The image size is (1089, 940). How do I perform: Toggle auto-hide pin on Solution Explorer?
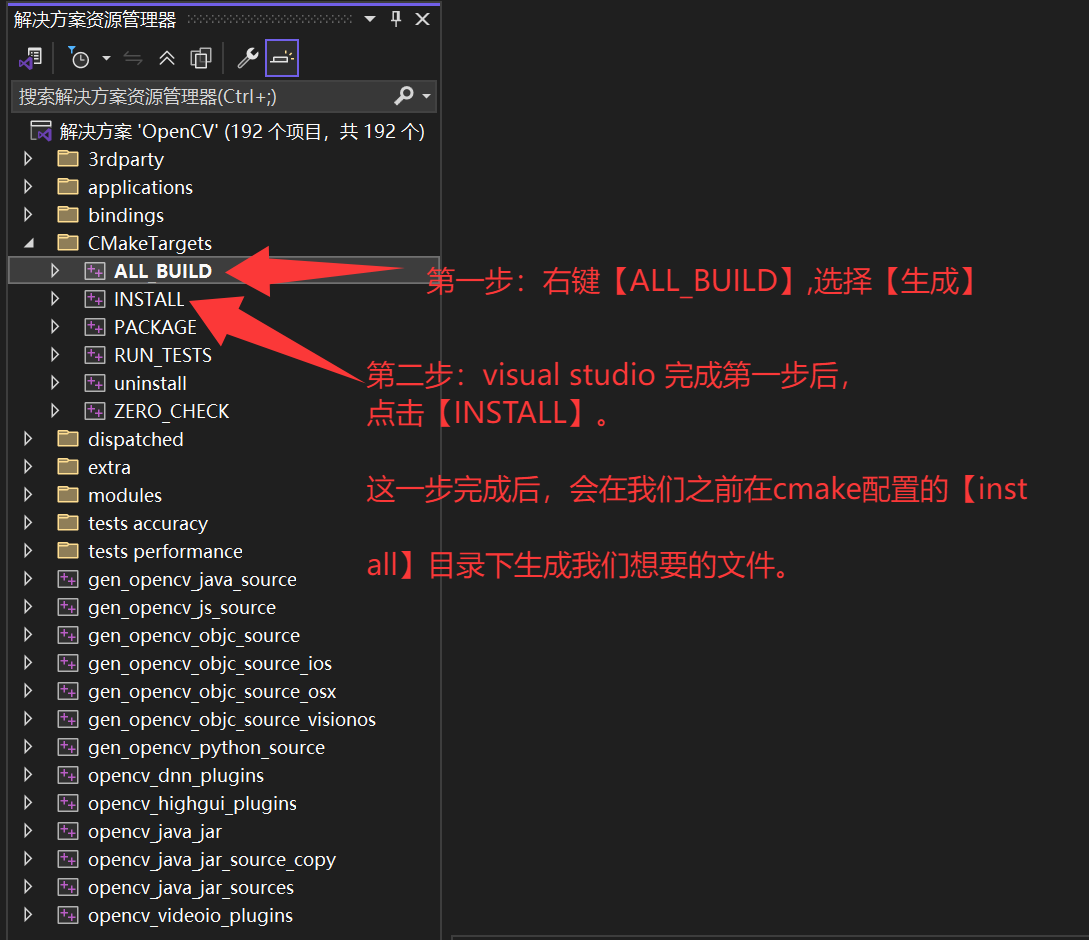pos(396,19)
